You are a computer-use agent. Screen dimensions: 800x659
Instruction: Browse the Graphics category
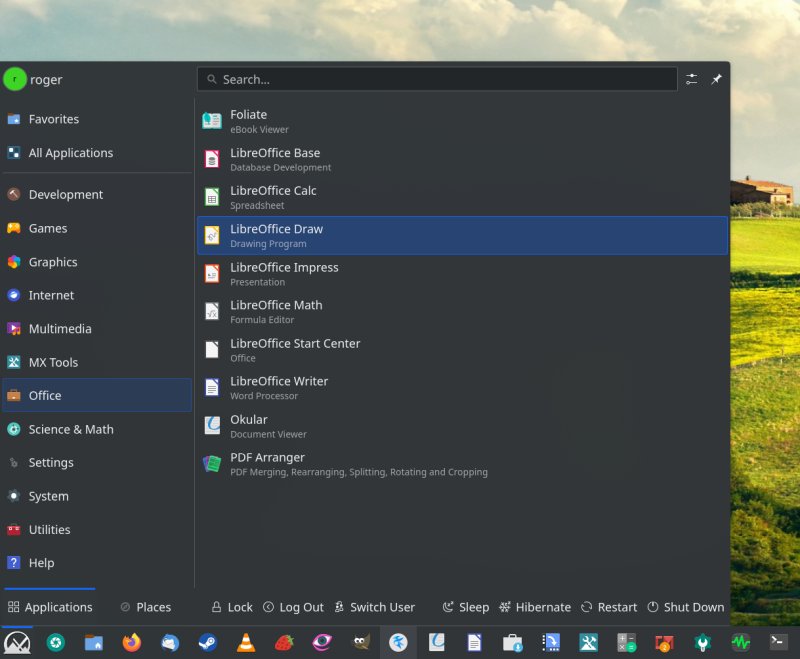(x=60, y=262)
